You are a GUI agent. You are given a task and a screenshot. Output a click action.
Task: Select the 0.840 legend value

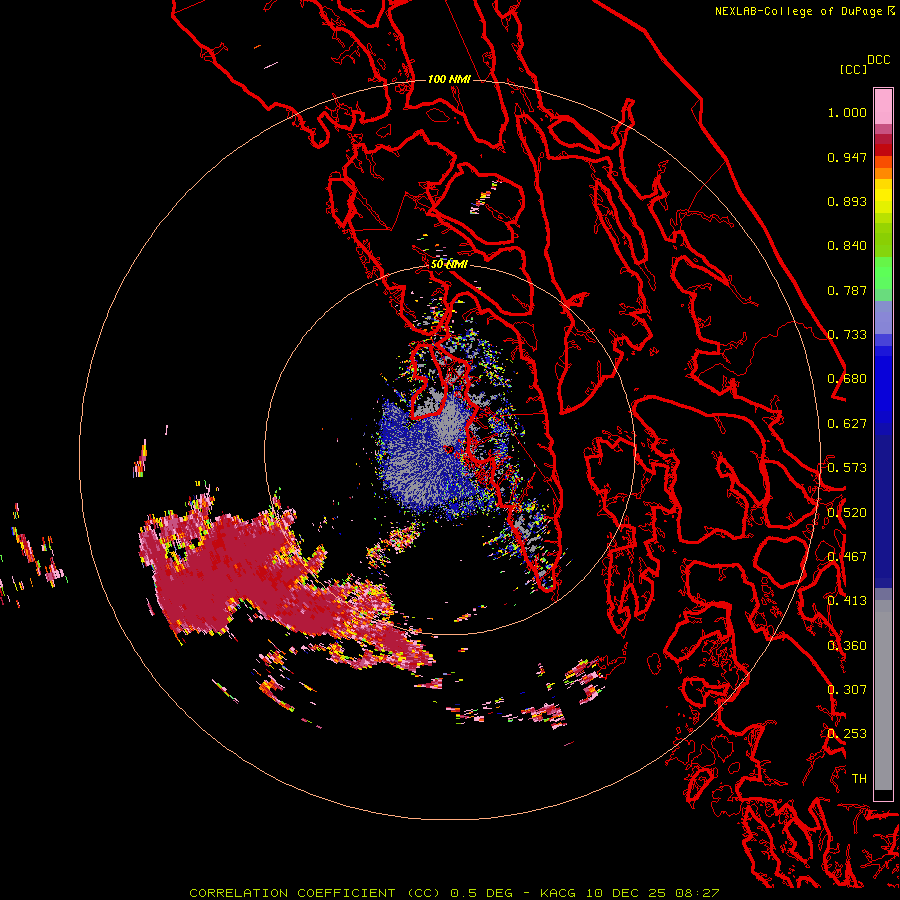[x=847, y=246]
